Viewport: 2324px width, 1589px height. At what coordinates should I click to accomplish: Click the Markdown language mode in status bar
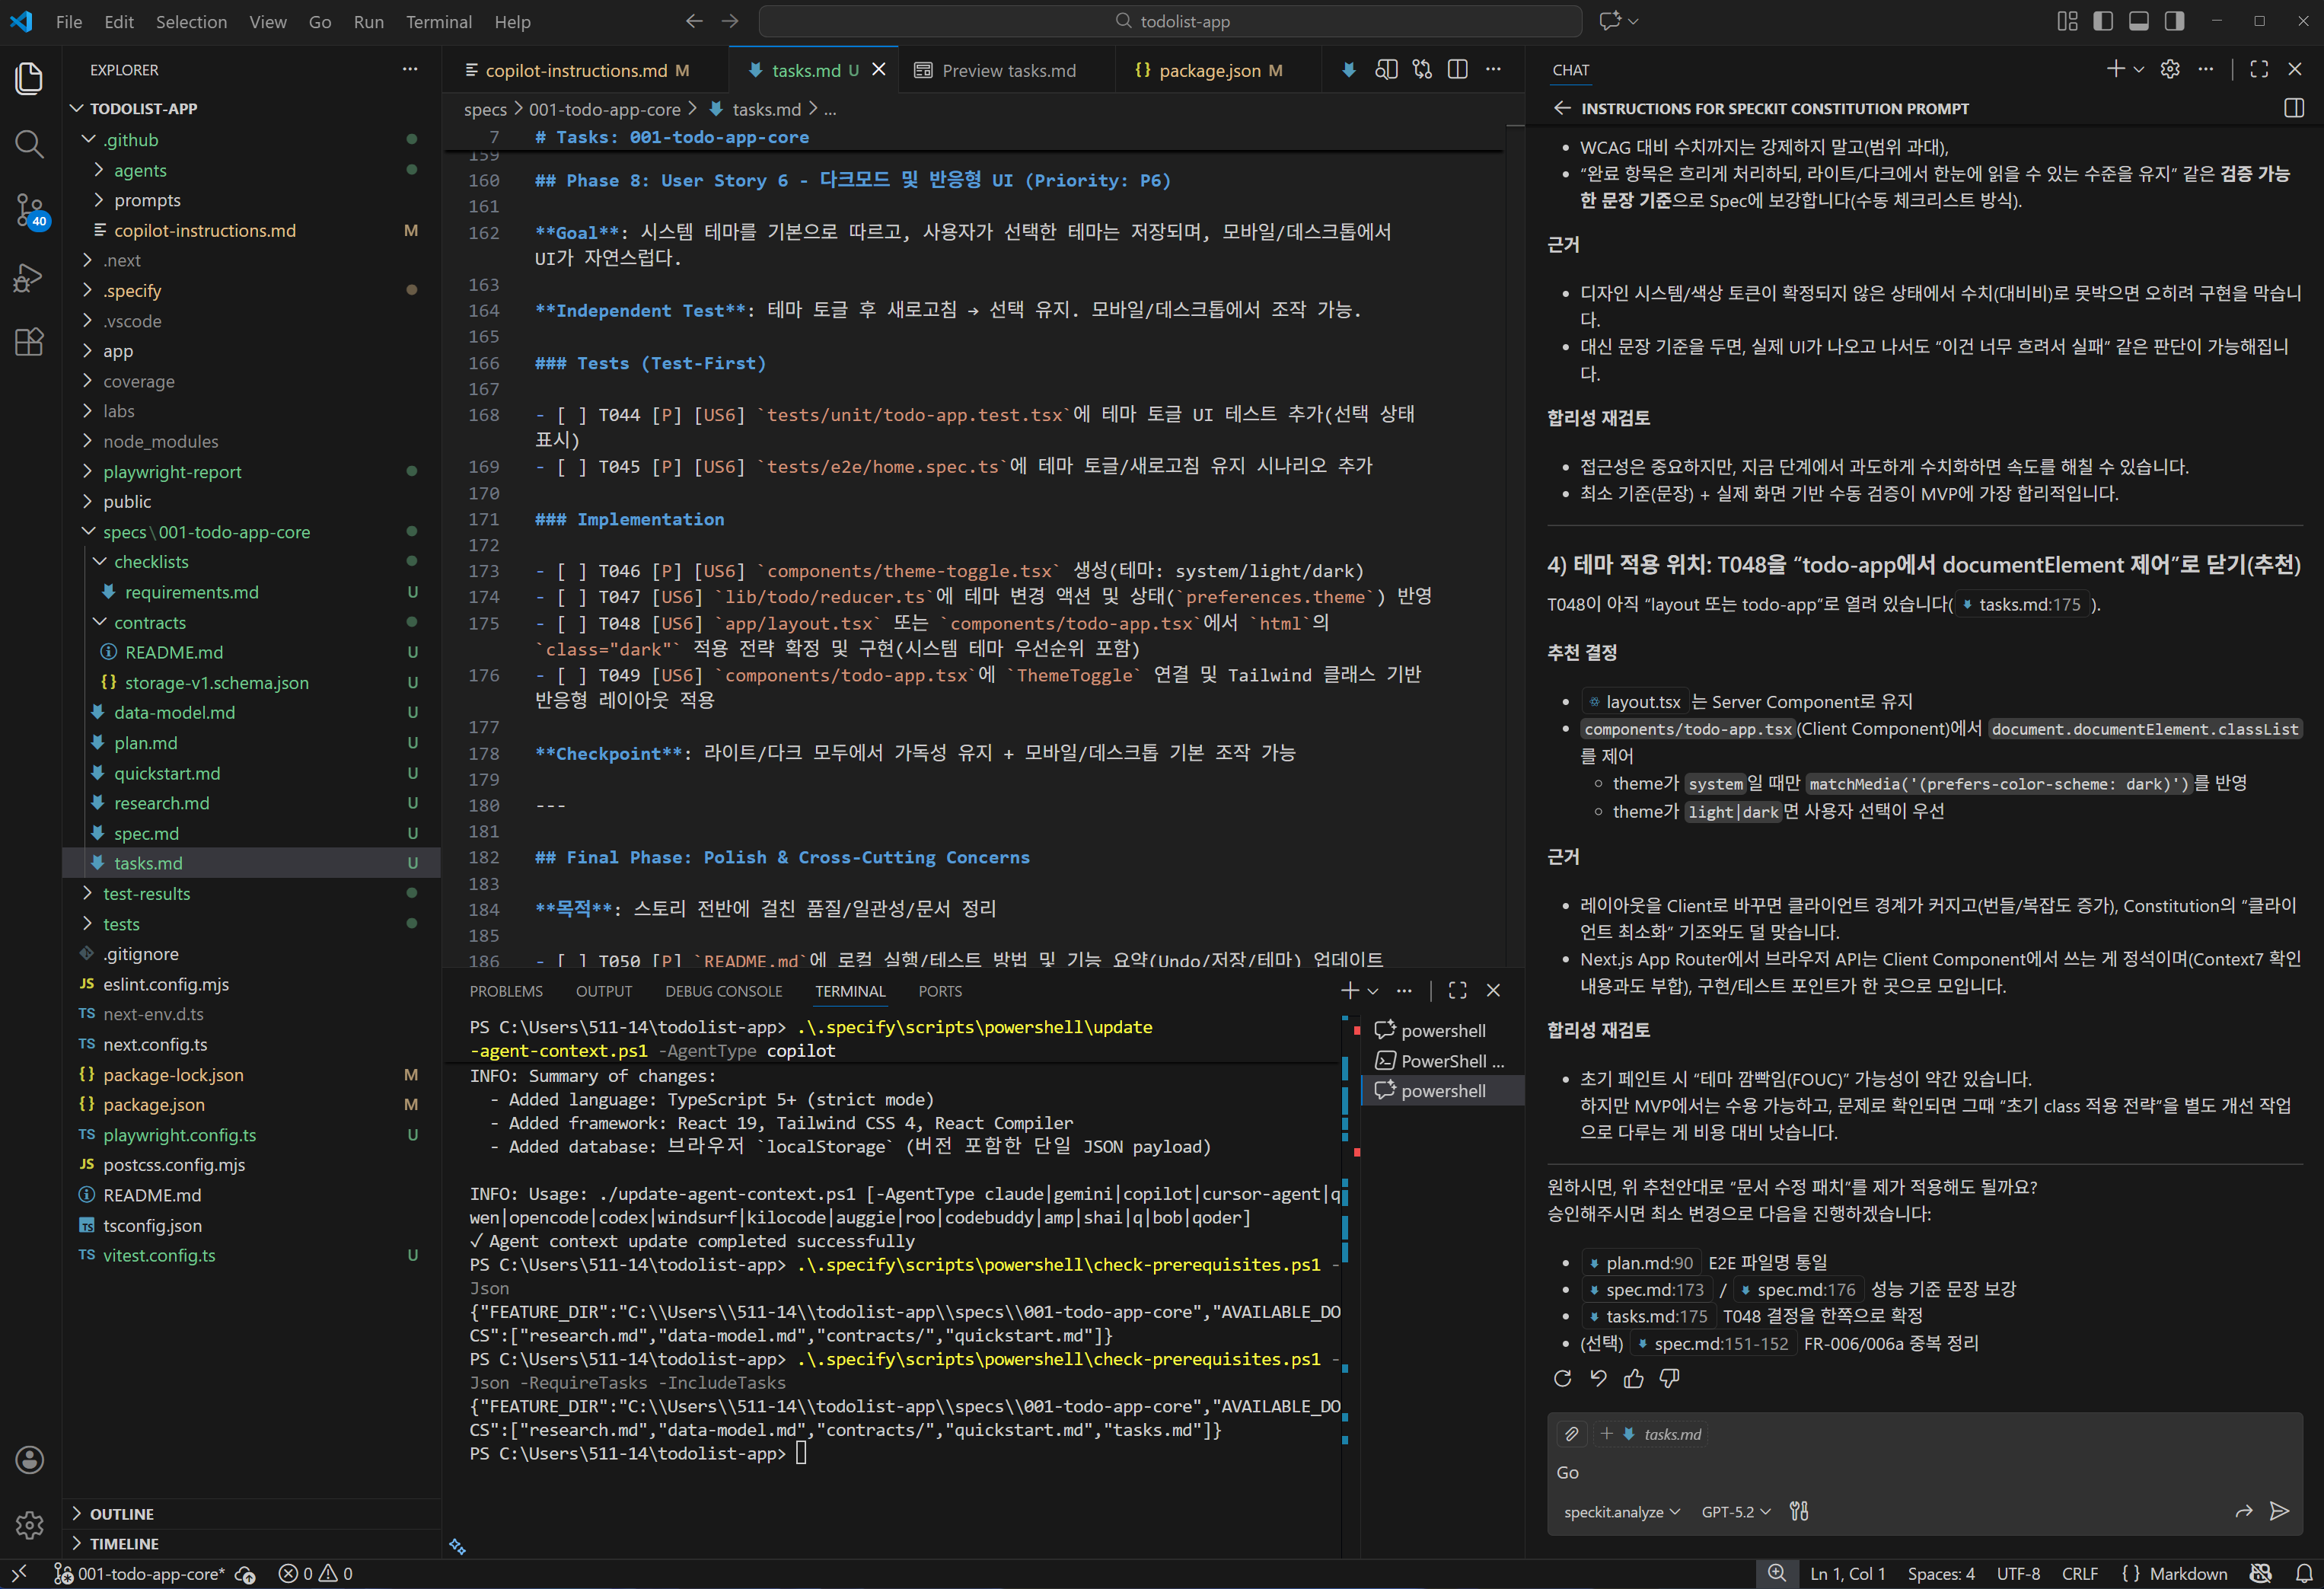coord(2187,1573)
